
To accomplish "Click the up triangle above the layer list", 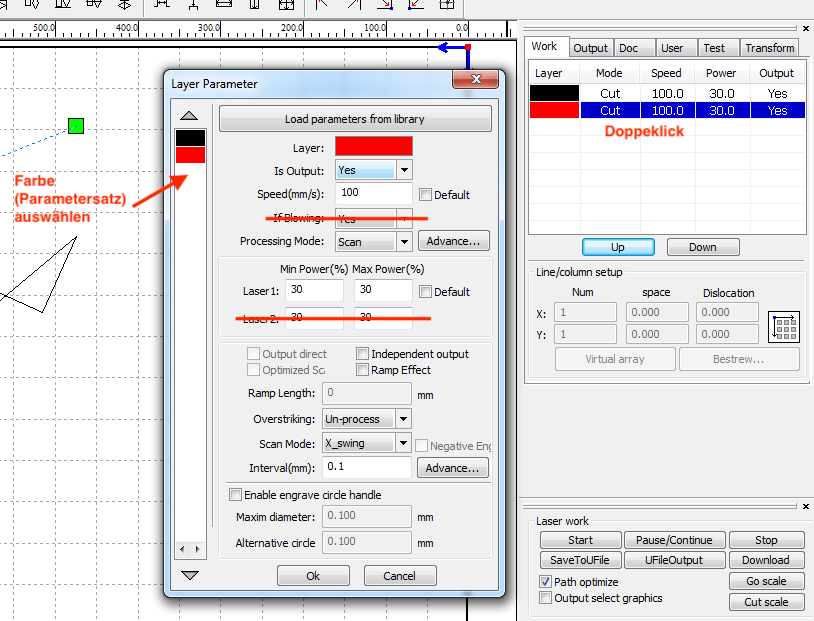I will pos(190,115).
